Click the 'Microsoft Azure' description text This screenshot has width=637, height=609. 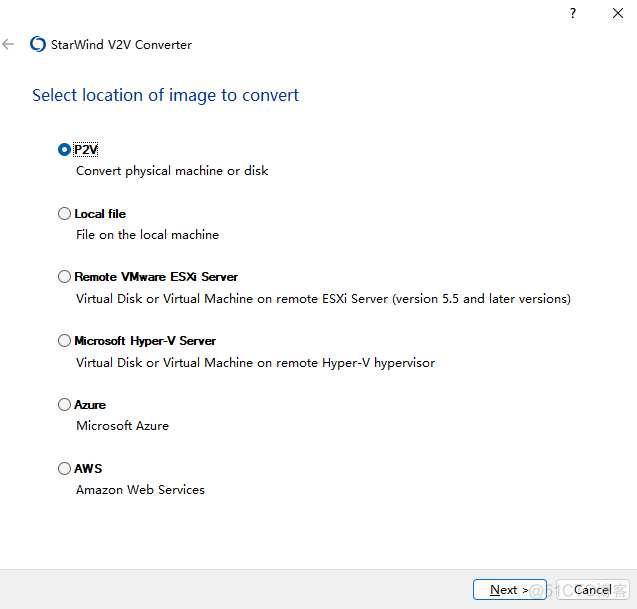(122, 426)
